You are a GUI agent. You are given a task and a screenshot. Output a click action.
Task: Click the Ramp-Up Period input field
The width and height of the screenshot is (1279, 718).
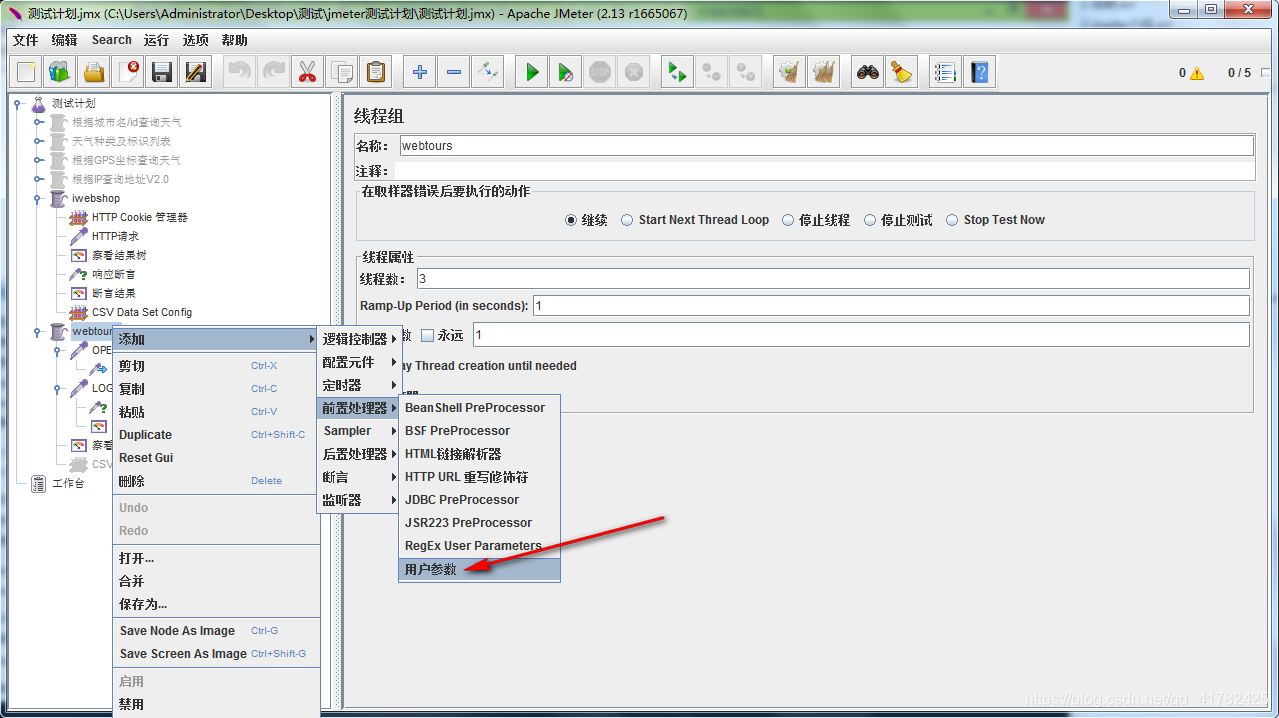(x=891, y=306)
